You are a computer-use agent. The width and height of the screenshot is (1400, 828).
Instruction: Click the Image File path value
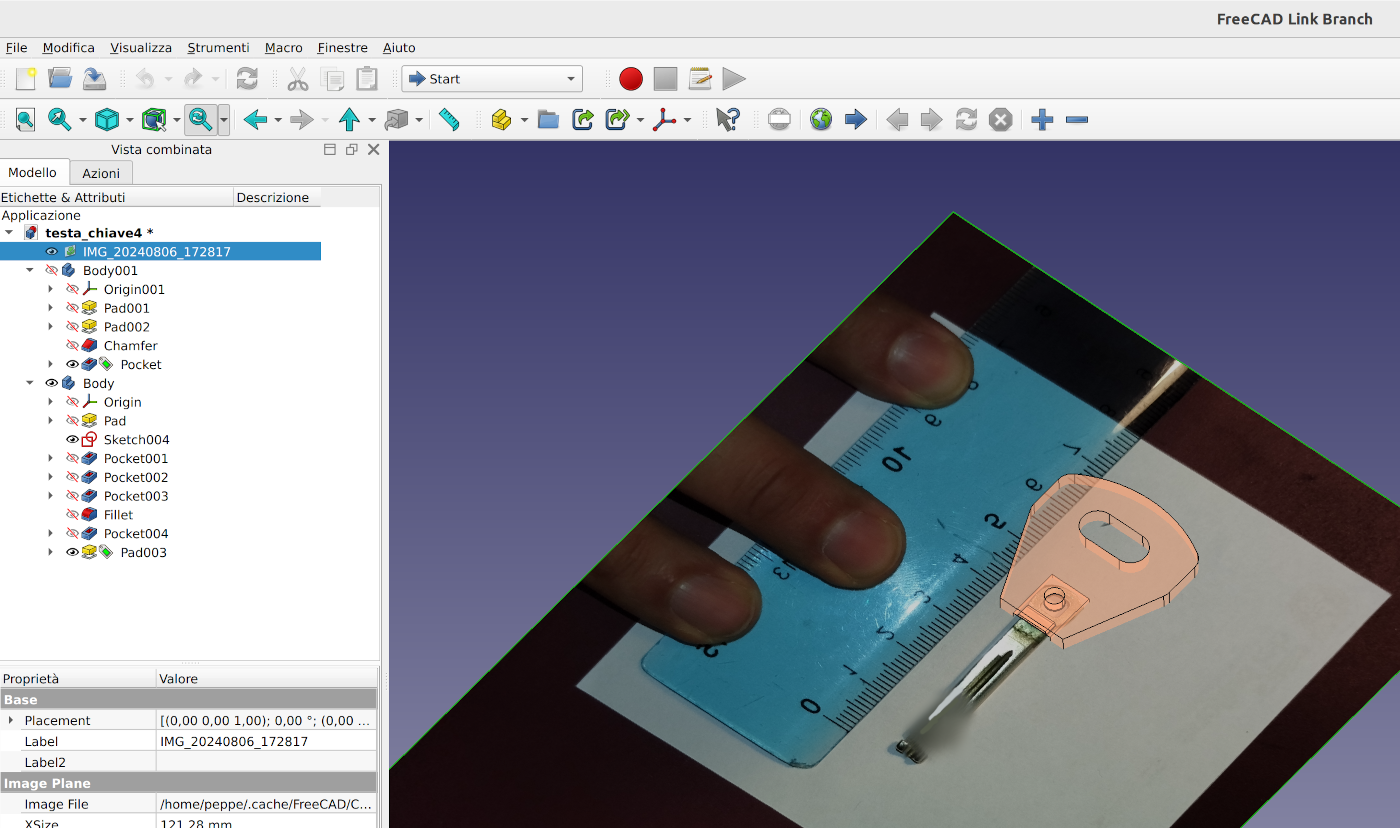(x=267, y=804)
